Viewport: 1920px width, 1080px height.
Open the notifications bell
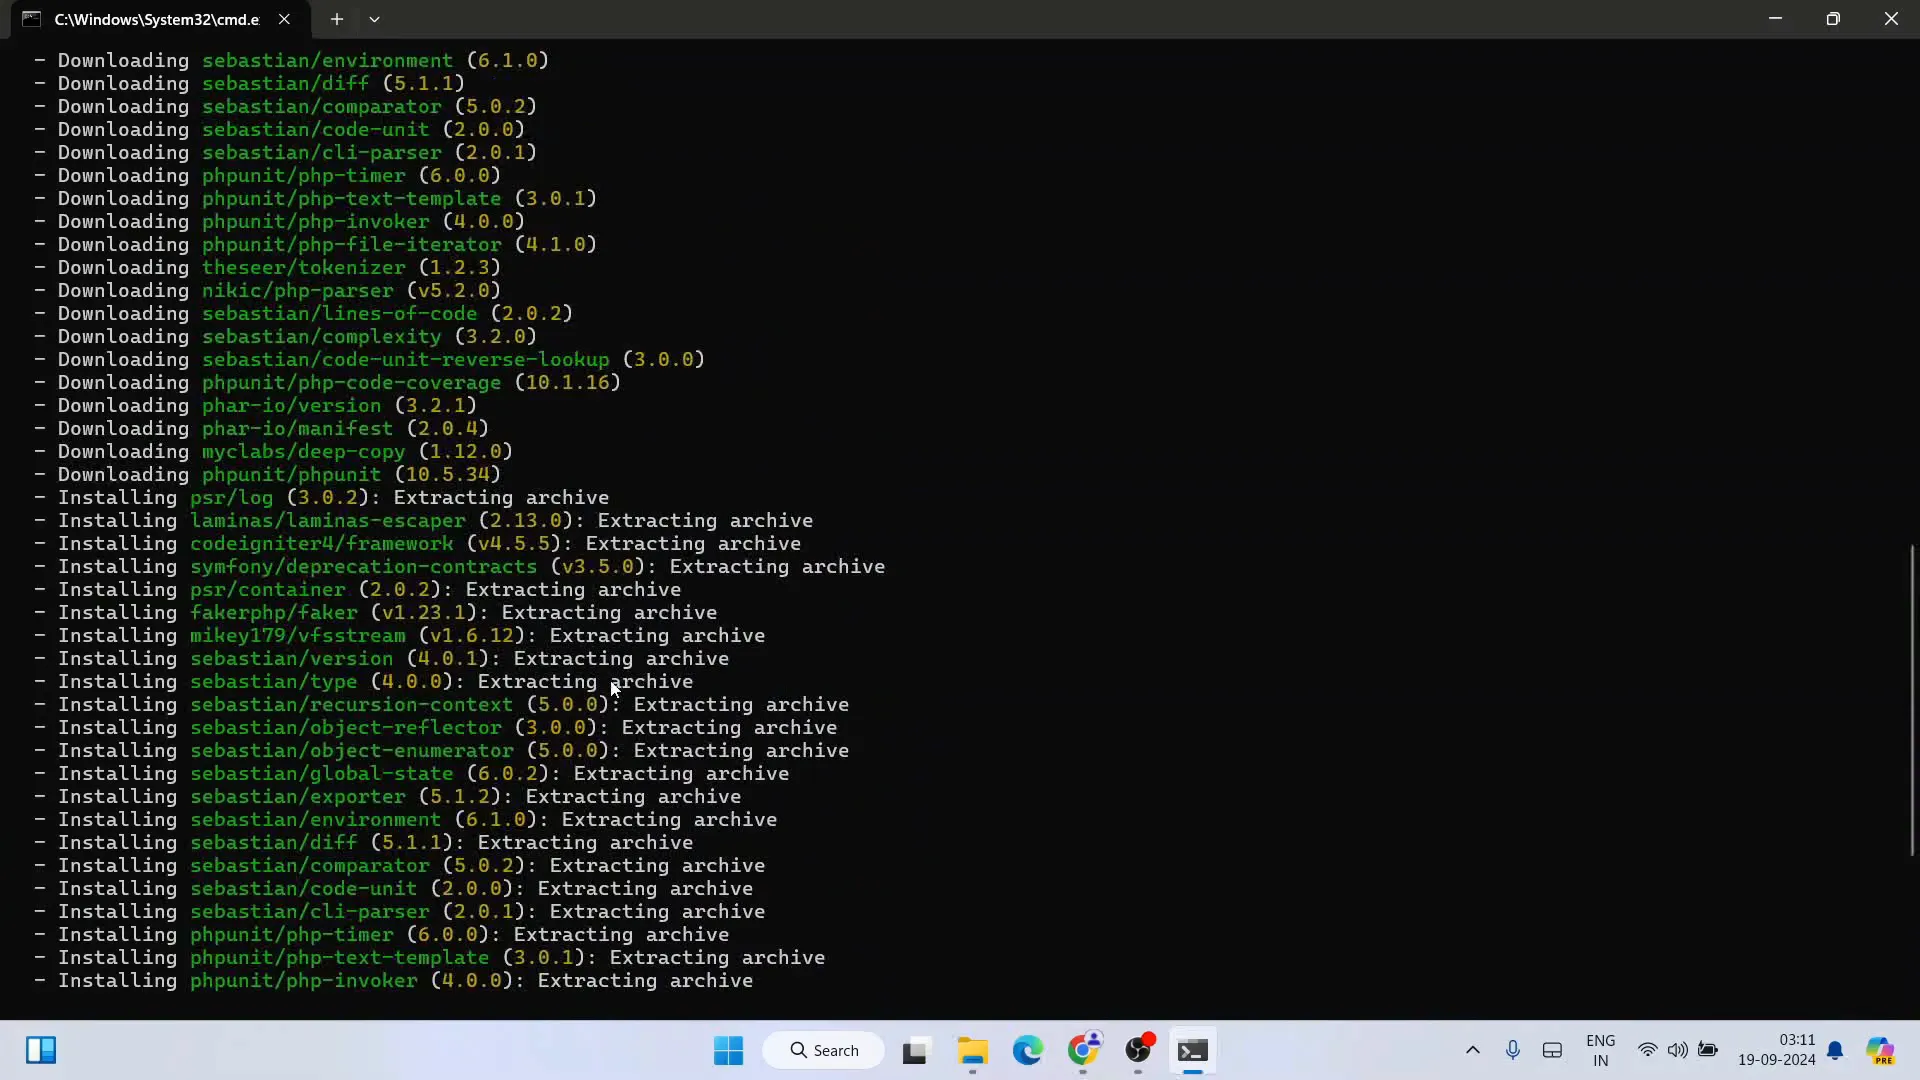pyautogui.click(x=1835, y=1050)
